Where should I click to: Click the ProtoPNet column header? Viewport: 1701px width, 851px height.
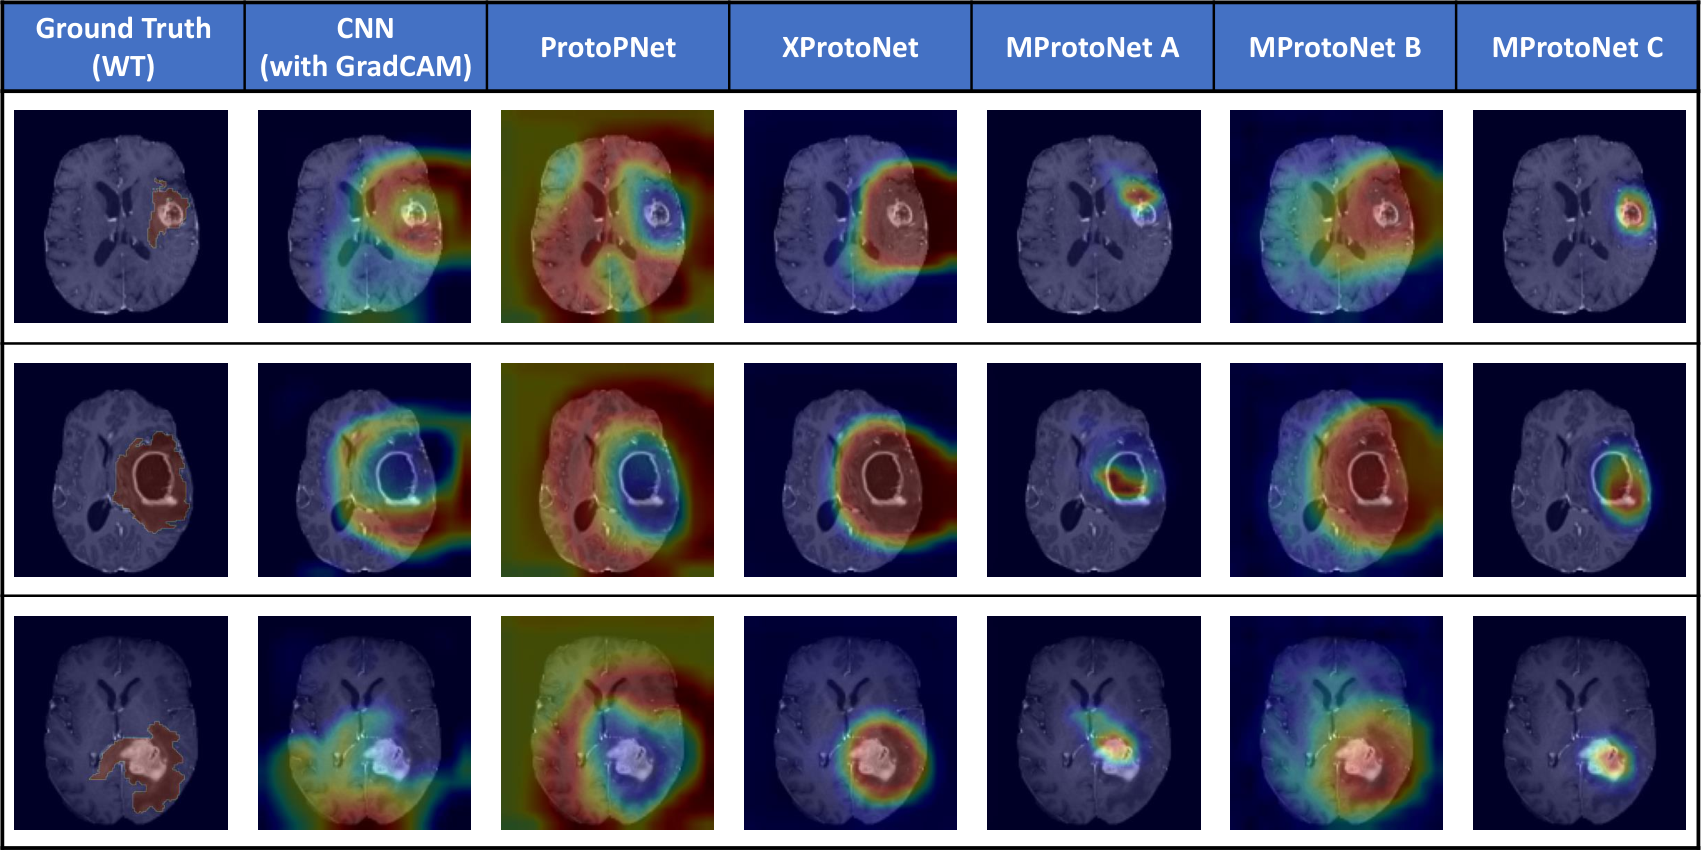[608, 47]
